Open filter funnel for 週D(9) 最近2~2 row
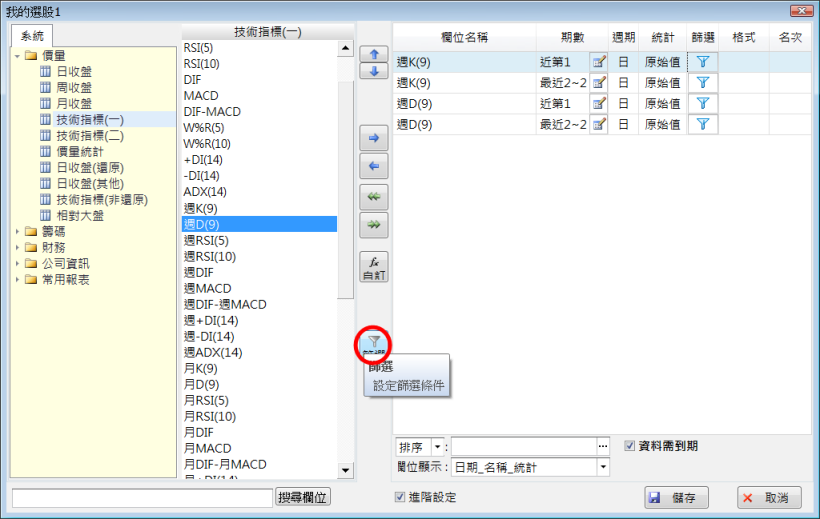 click(703, 124)
